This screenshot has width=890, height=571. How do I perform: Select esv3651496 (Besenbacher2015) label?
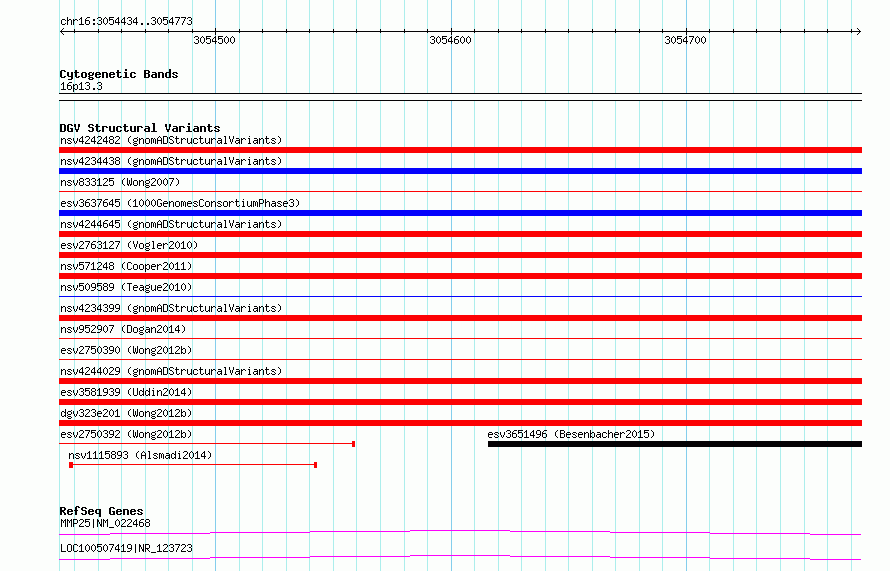tap(571, 434)
